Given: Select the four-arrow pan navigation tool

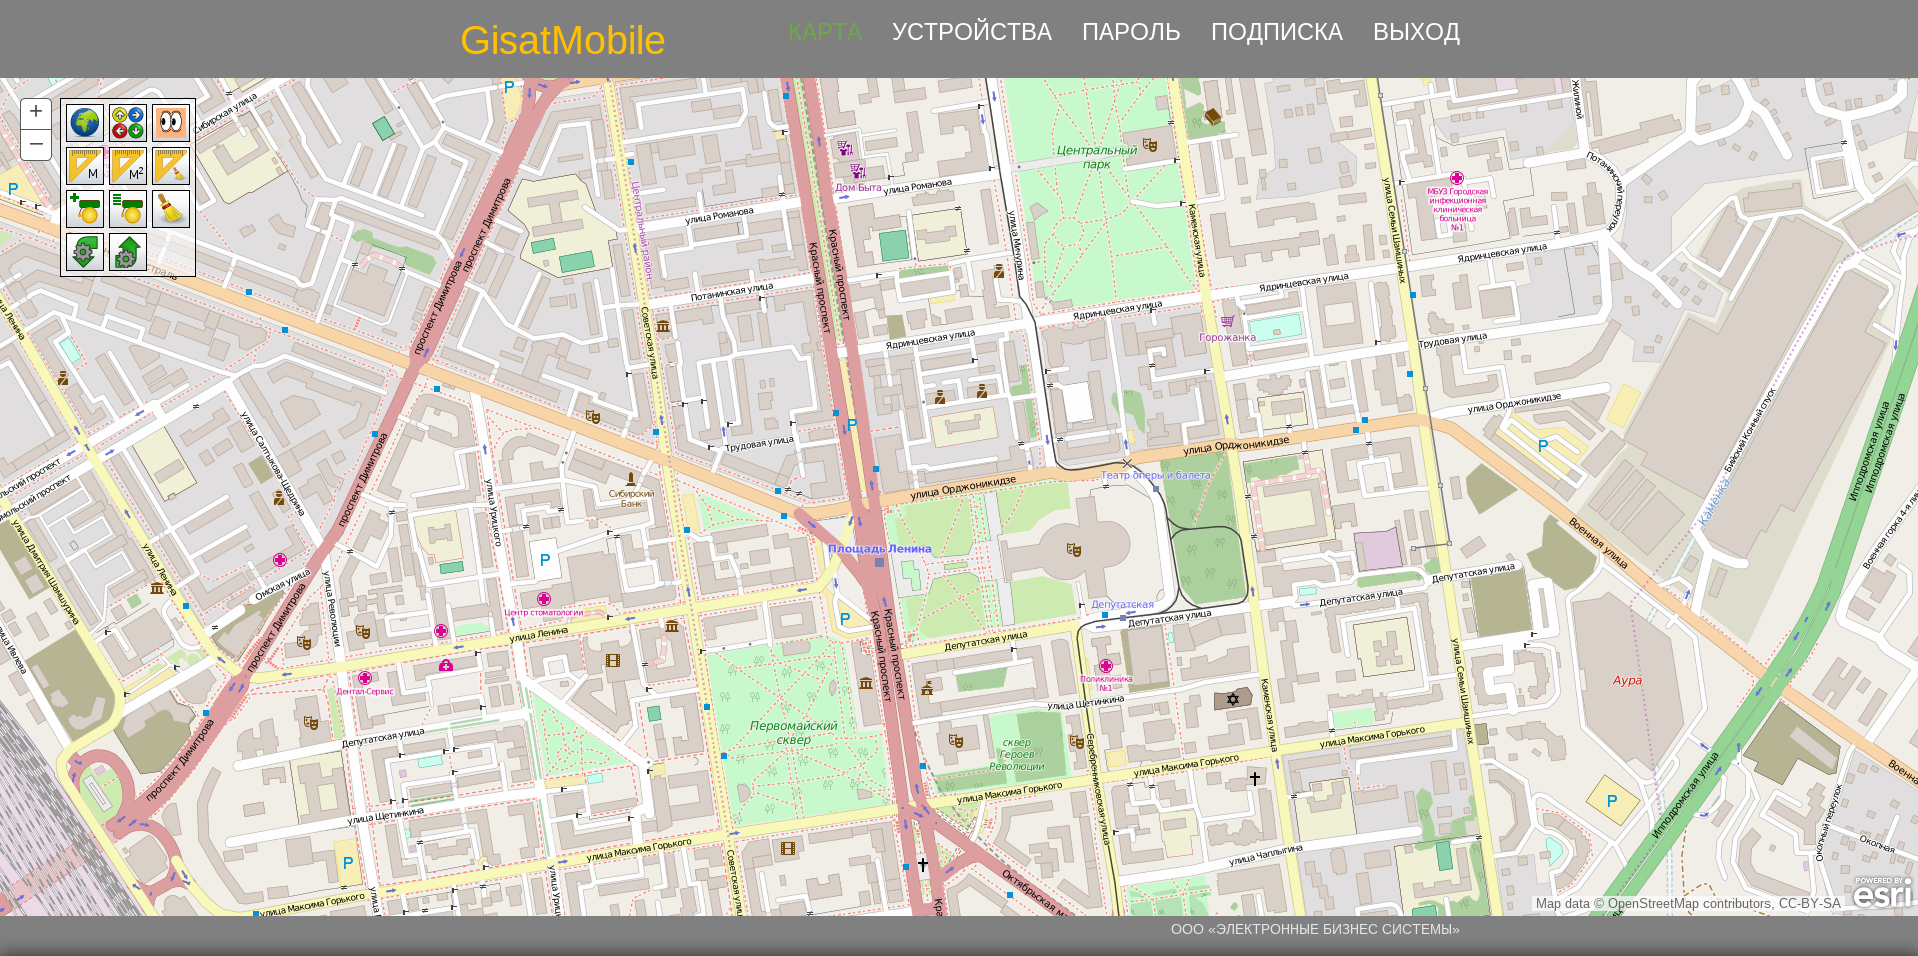Looking at the screenshot, I should pyautogui.click(x=128, y=123).
